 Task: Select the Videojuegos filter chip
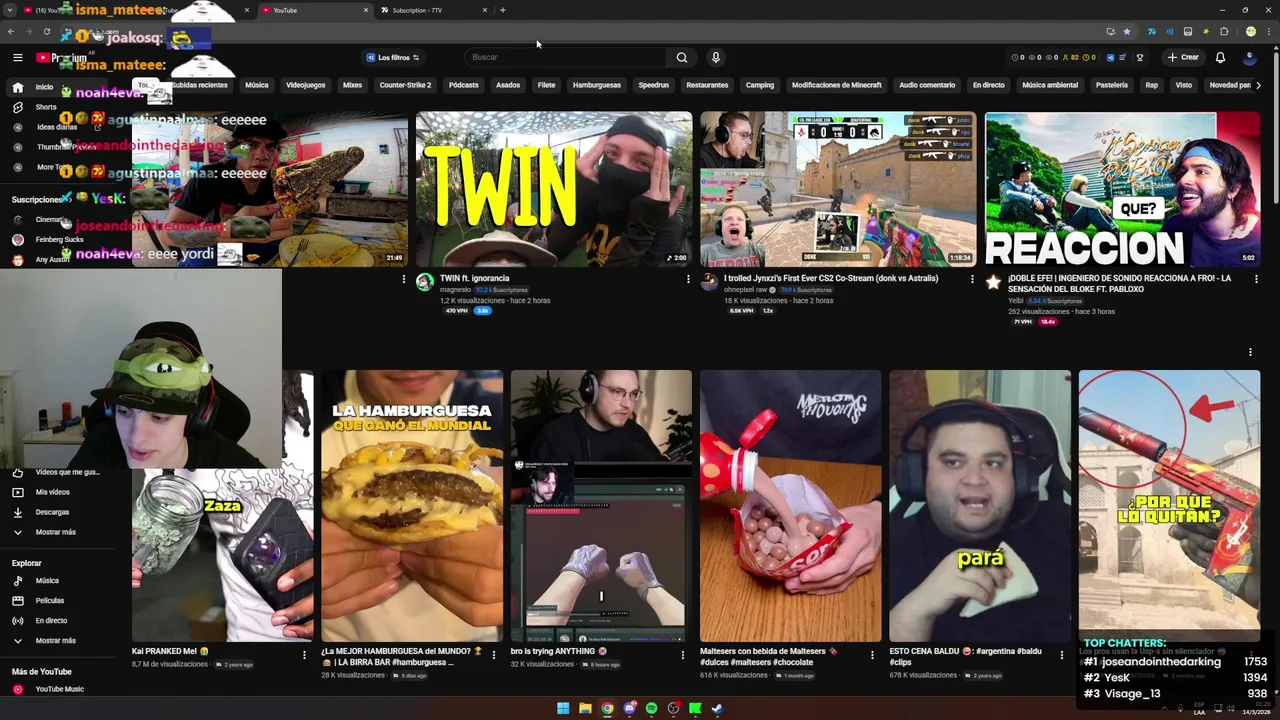tap(306, 85)
